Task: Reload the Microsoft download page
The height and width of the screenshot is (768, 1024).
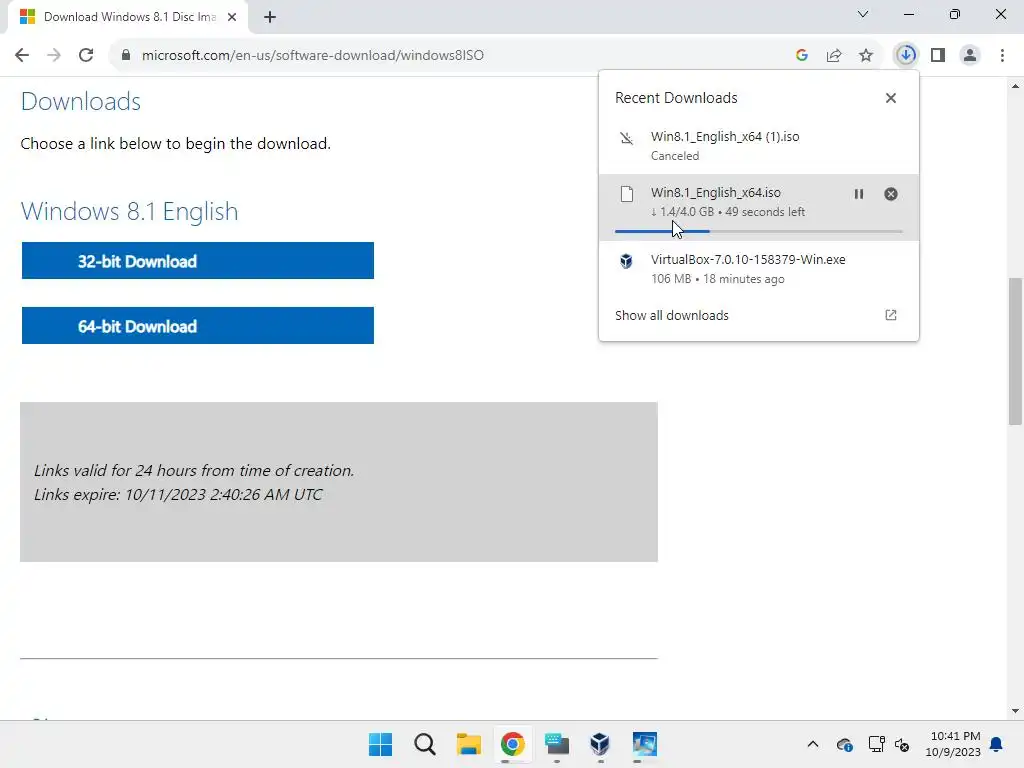Action: tap(86, 55)
